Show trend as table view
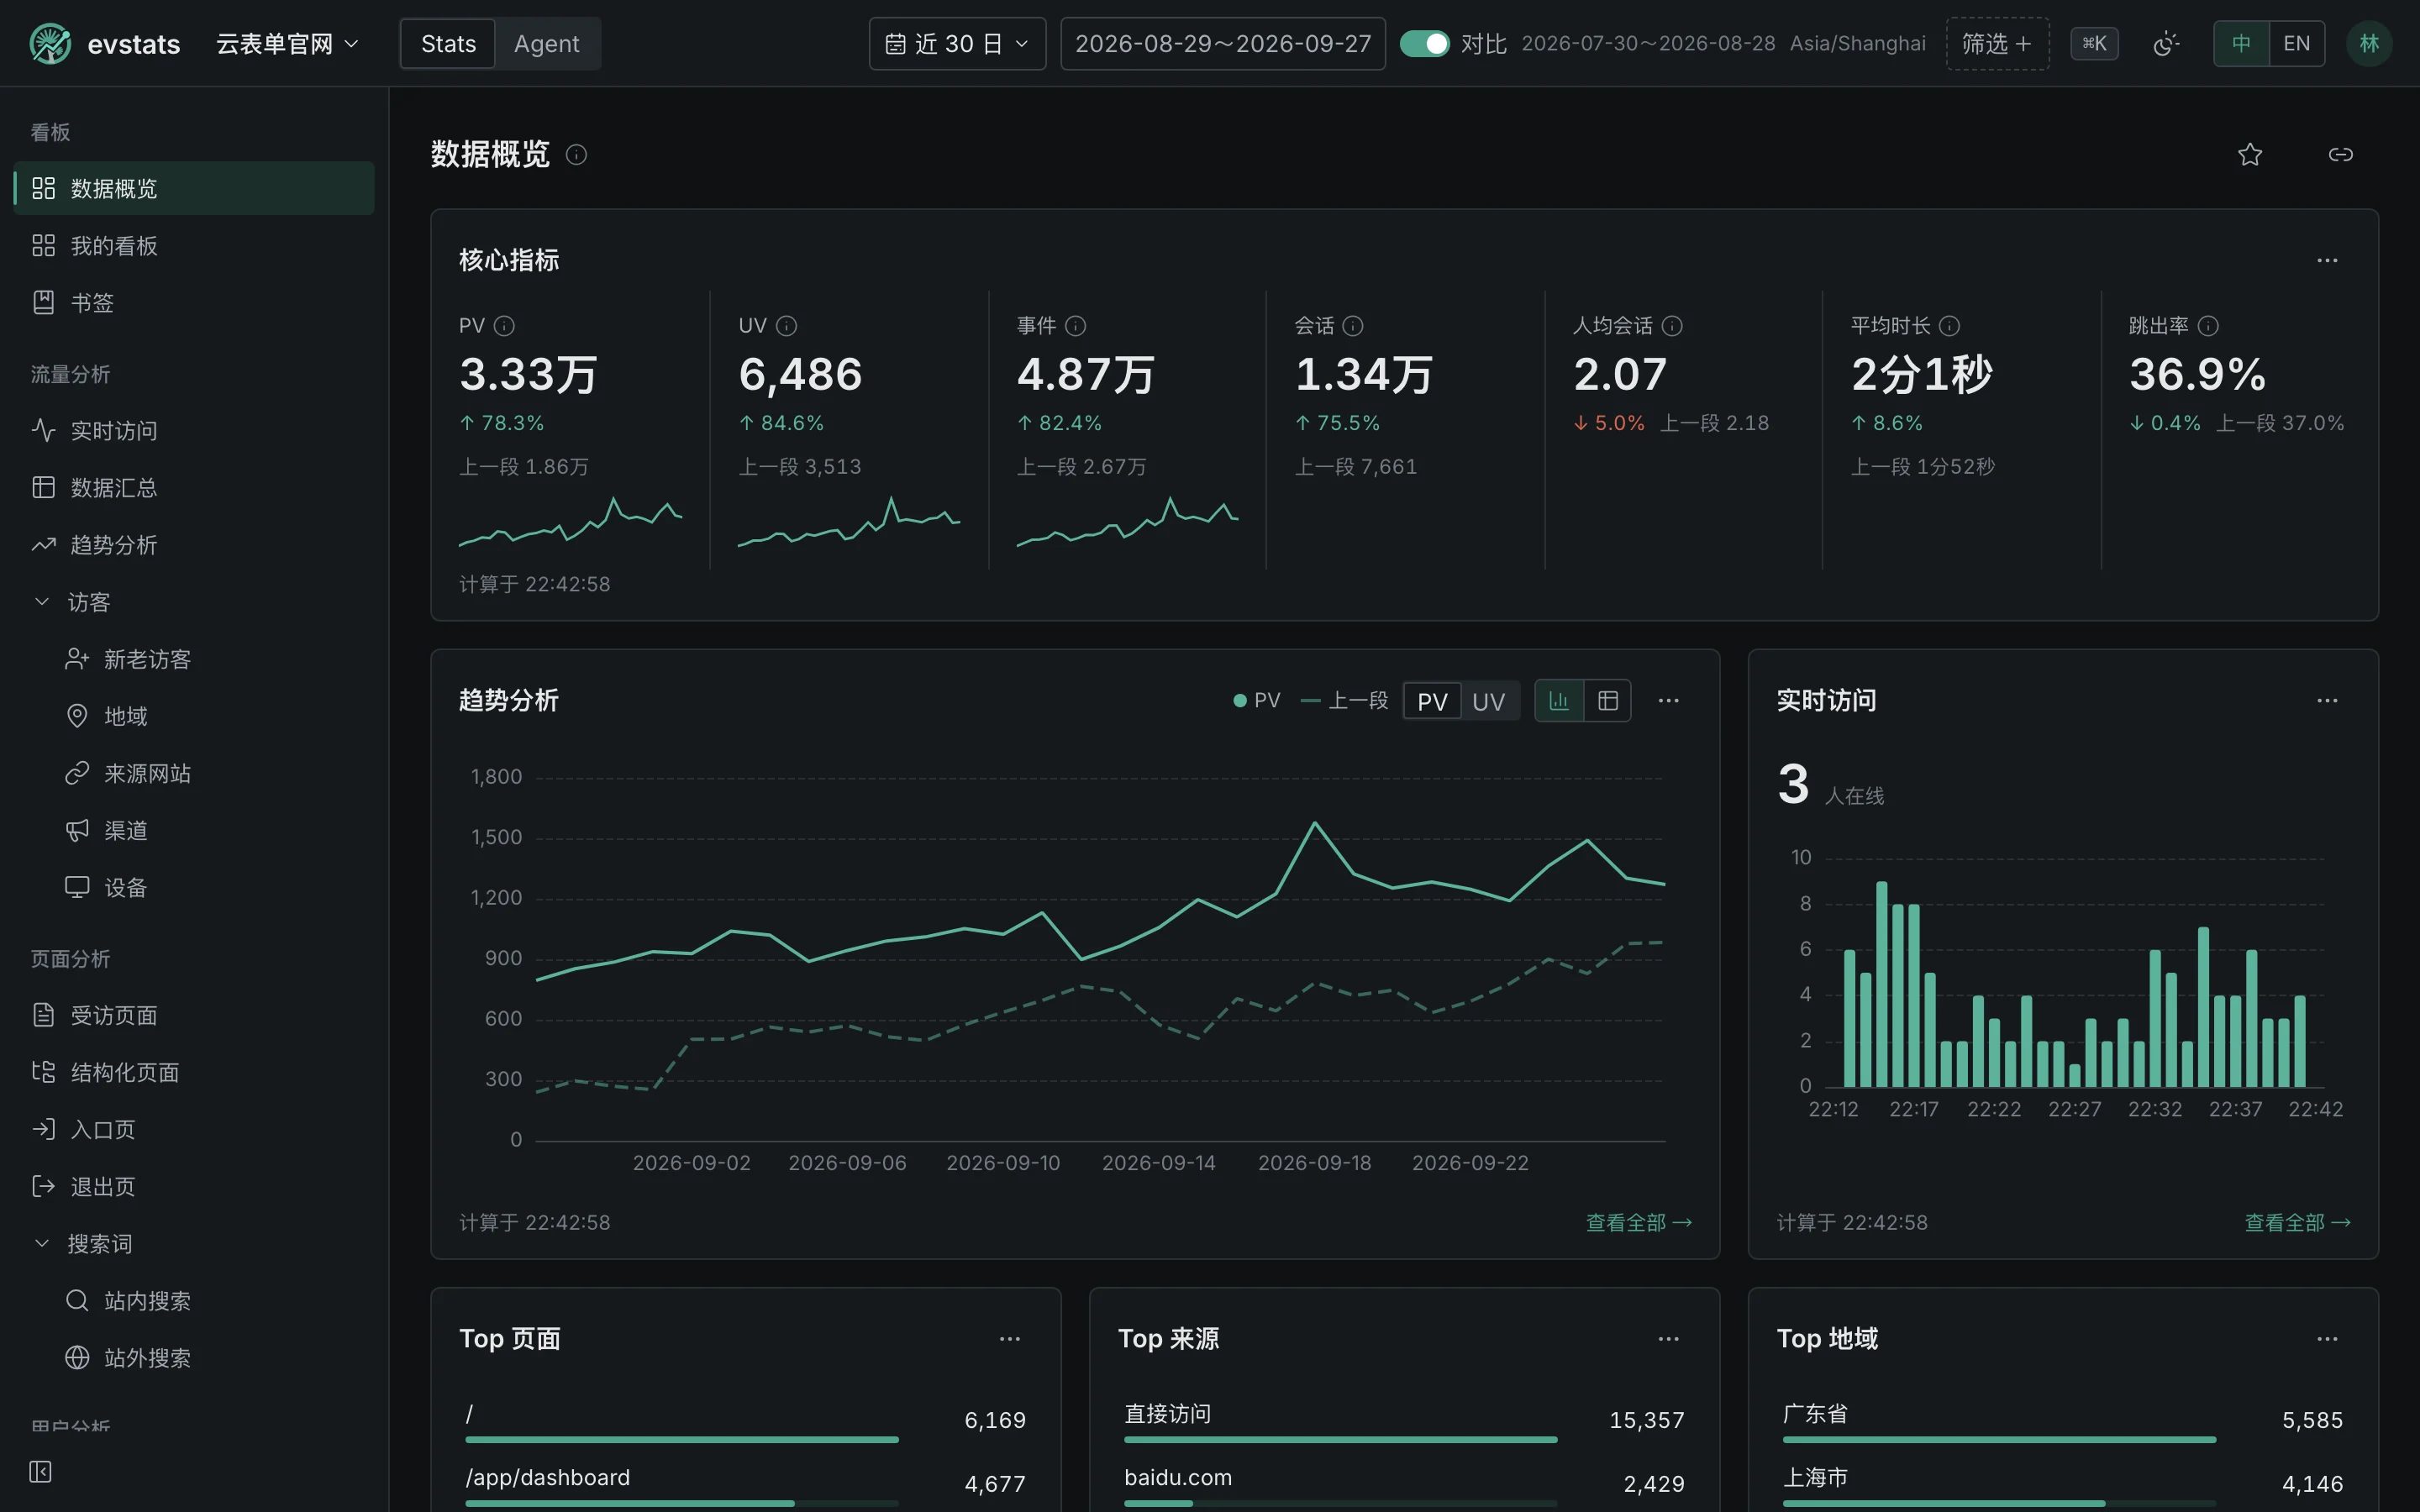This screenshot has width=2420, height=1512. click(1607, 701)
